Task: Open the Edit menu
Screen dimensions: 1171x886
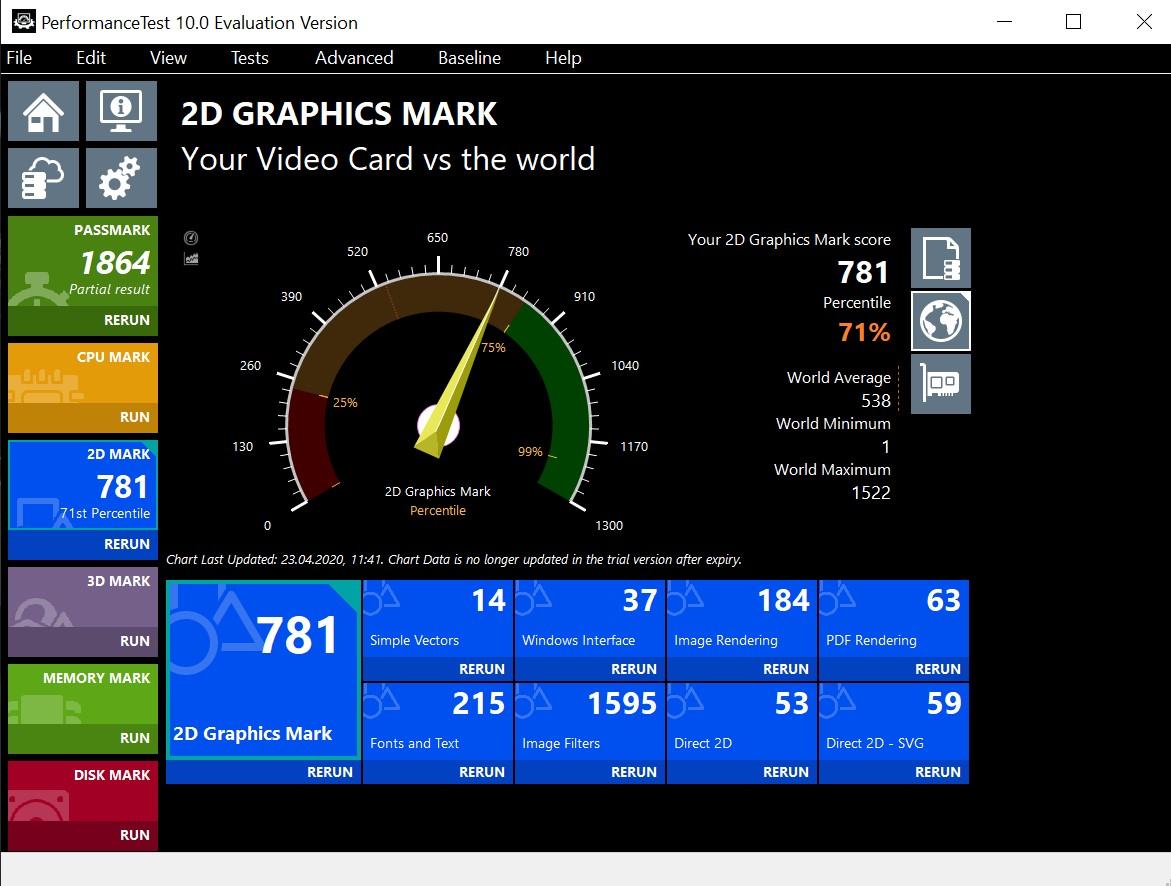Action: coord(91,58)
